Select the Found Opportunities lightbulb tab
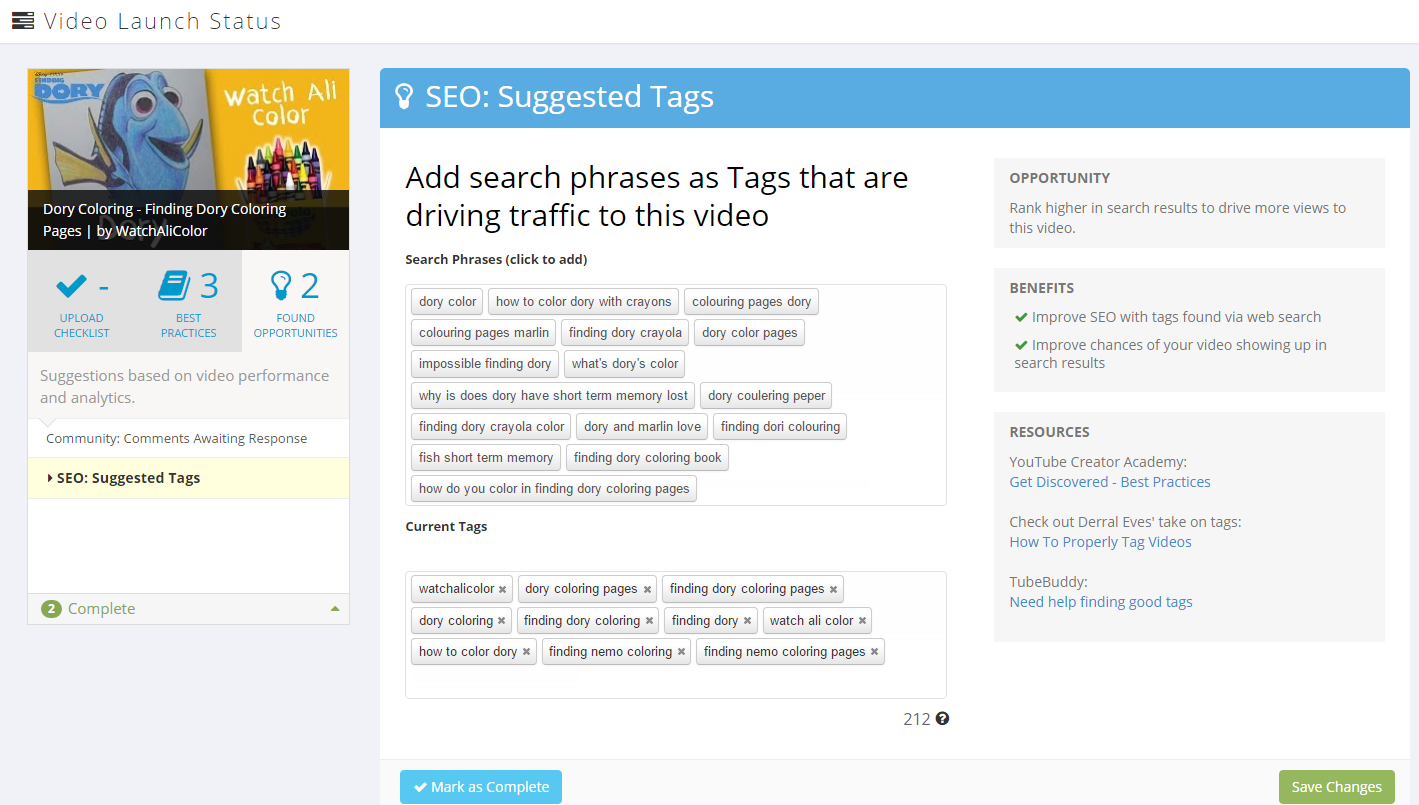The image size is (1419, 805). (x=295, y=301)
